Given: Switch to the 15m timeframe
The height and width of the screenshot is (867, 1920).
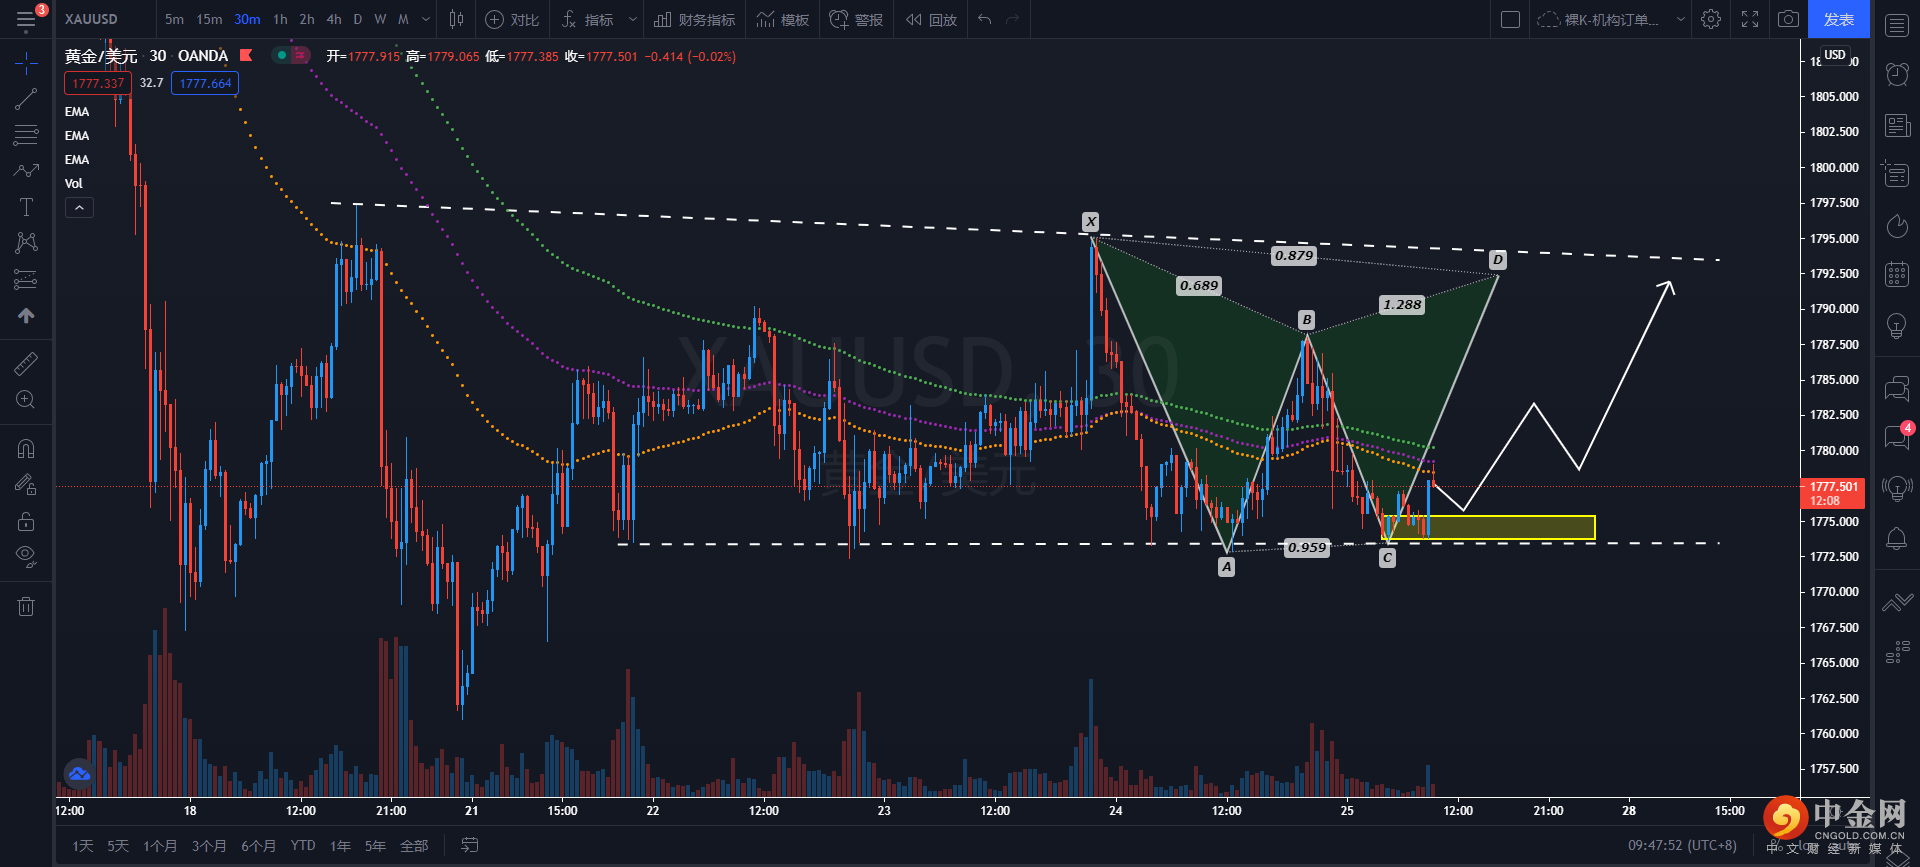Looking at the screenshot, I should [x=209, y=19].
